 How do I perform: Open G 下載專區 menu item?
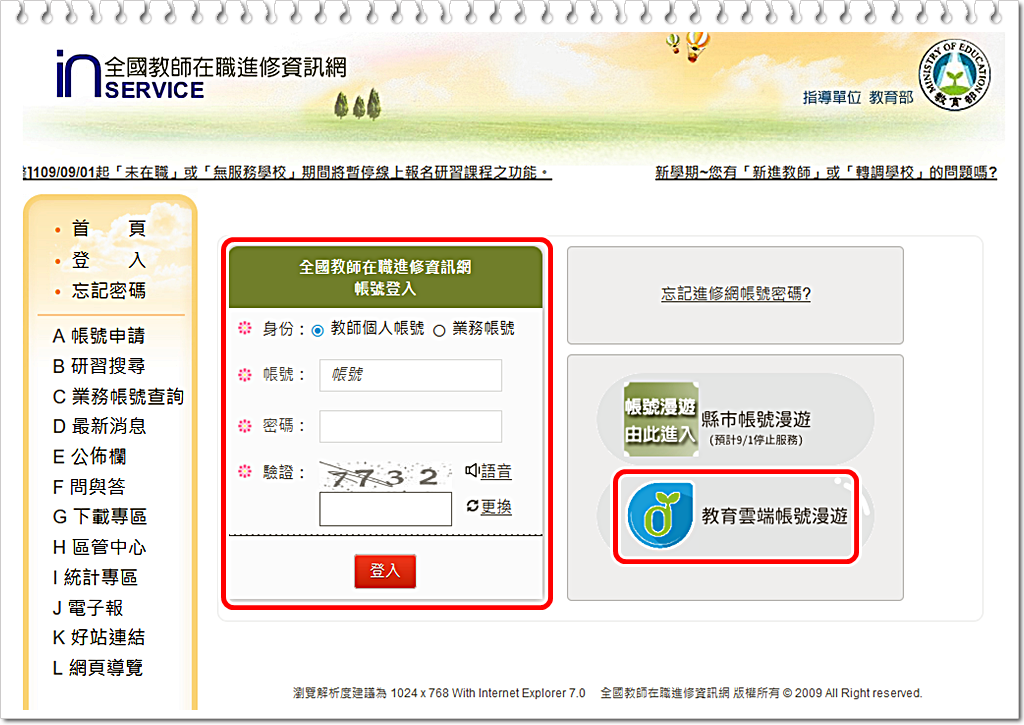point(99,517)
